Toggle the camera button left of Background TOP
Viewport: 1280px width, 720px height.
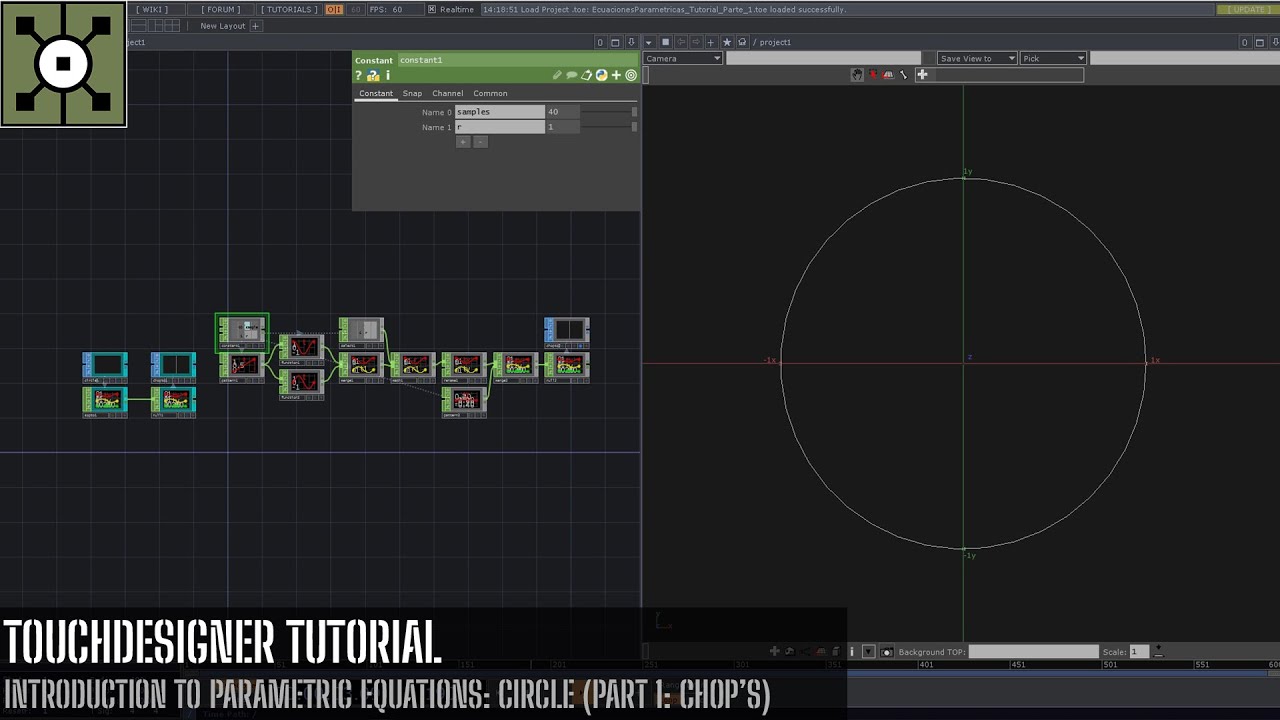tap(887, 652)
